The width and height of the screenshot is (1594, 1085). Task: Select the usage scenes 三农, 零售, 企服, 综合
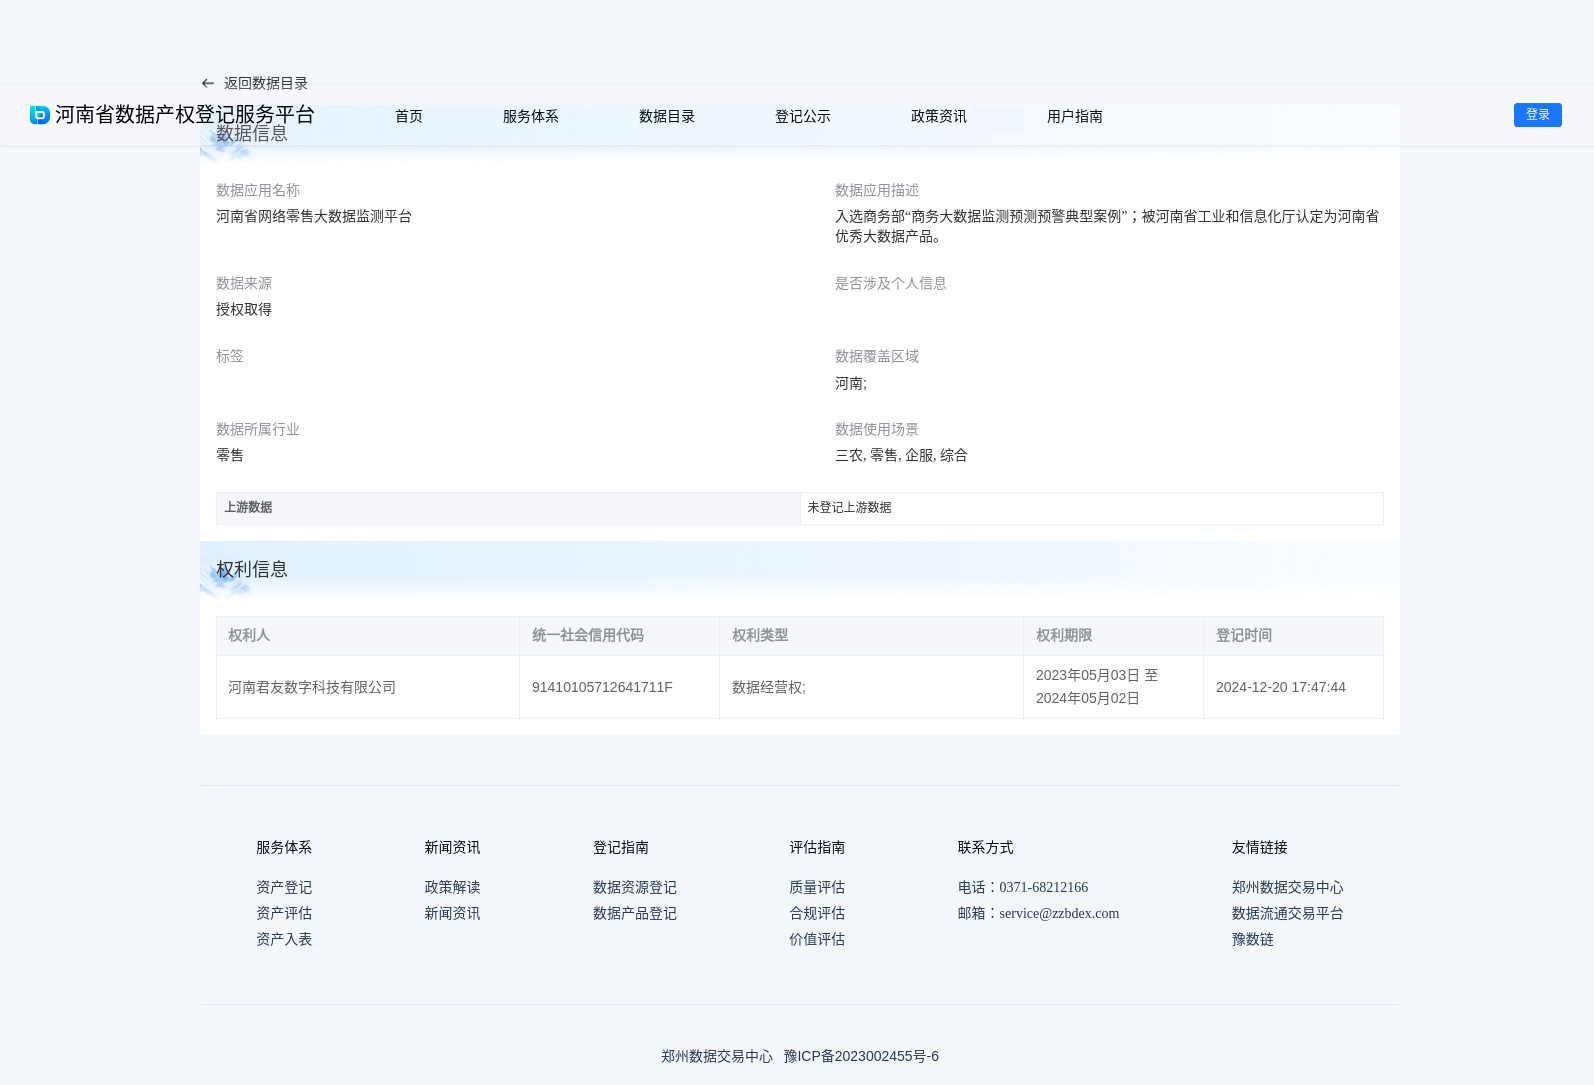[901, 455]
